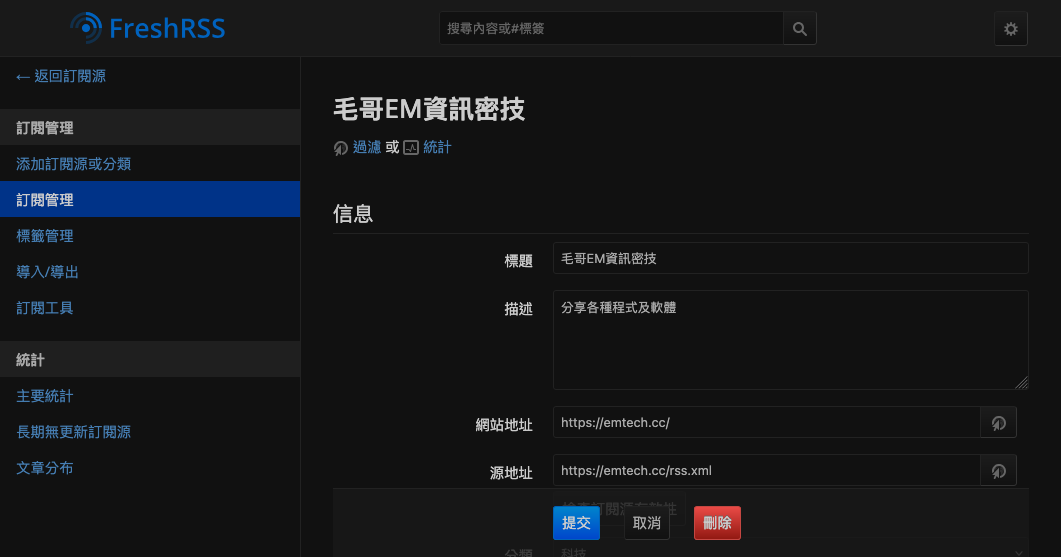
Task: Select highlighted 訂閱管理 sidebar item
Action: coord(150,200)
